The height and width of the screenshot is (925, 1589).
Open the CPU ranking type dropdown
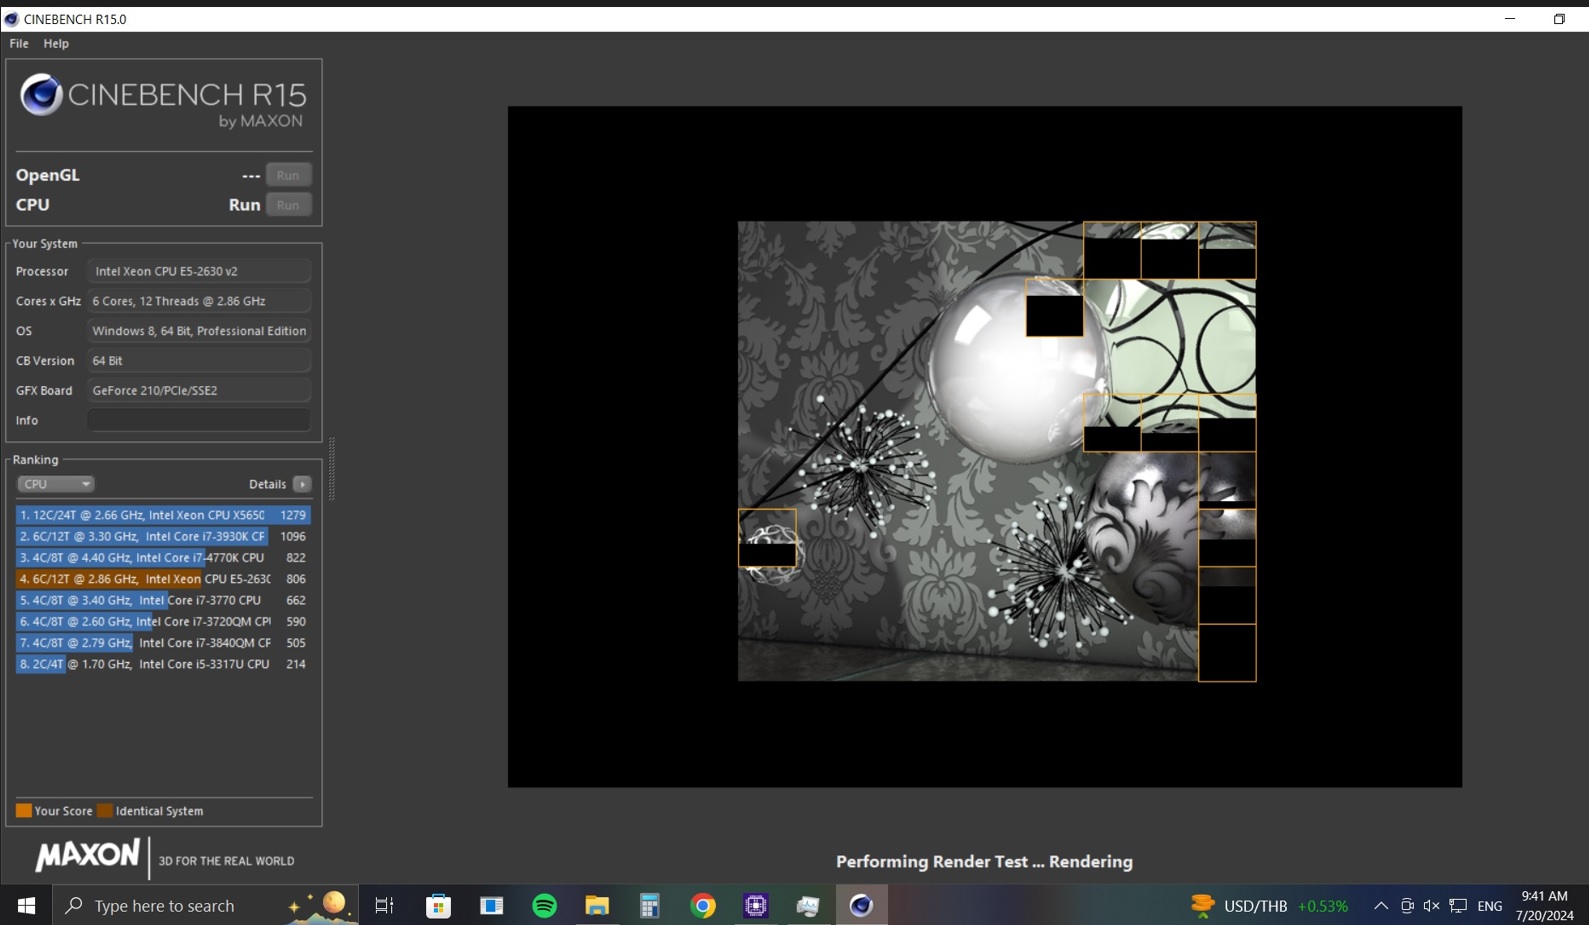[x=55, y=484]
